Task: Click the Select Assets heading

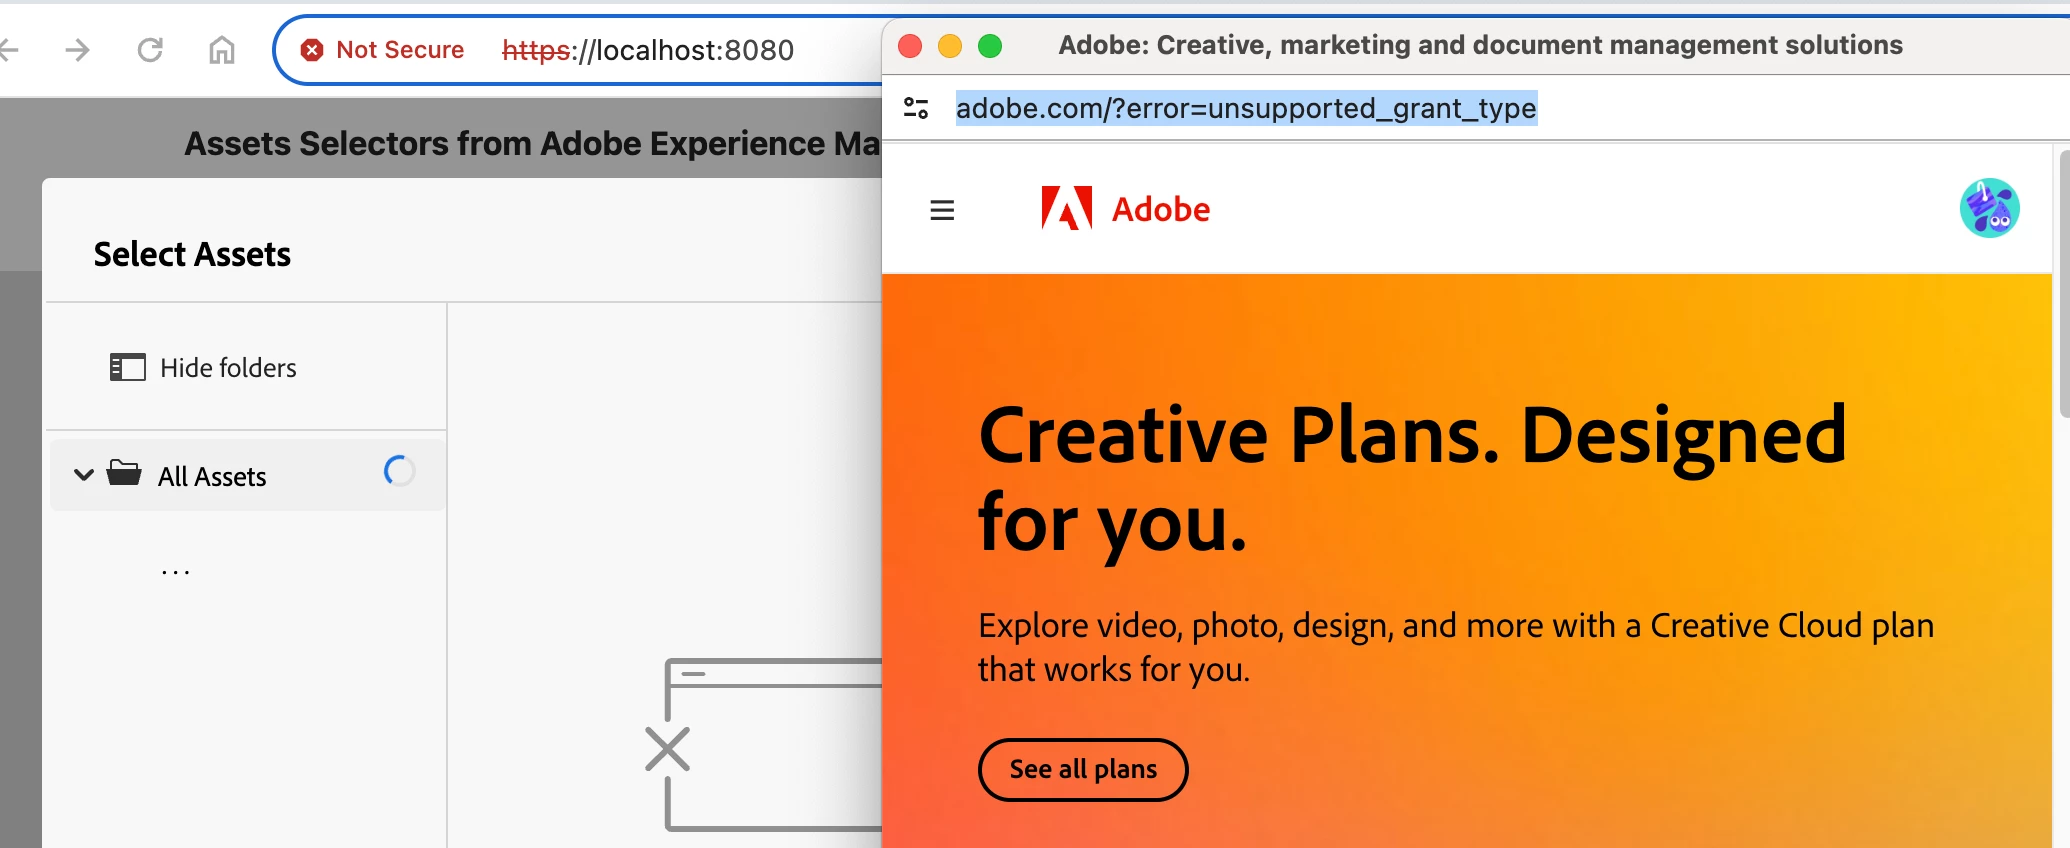Action: pyautogui.click(x=192, y=254)
